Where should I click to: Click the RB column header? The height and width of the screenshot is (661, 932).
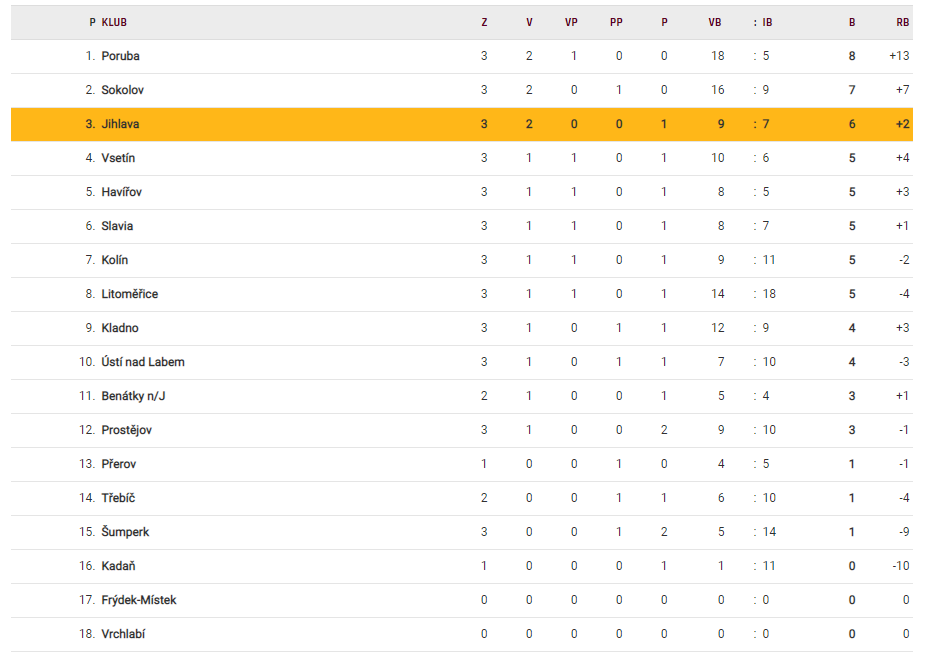click(x=902, y=22)
